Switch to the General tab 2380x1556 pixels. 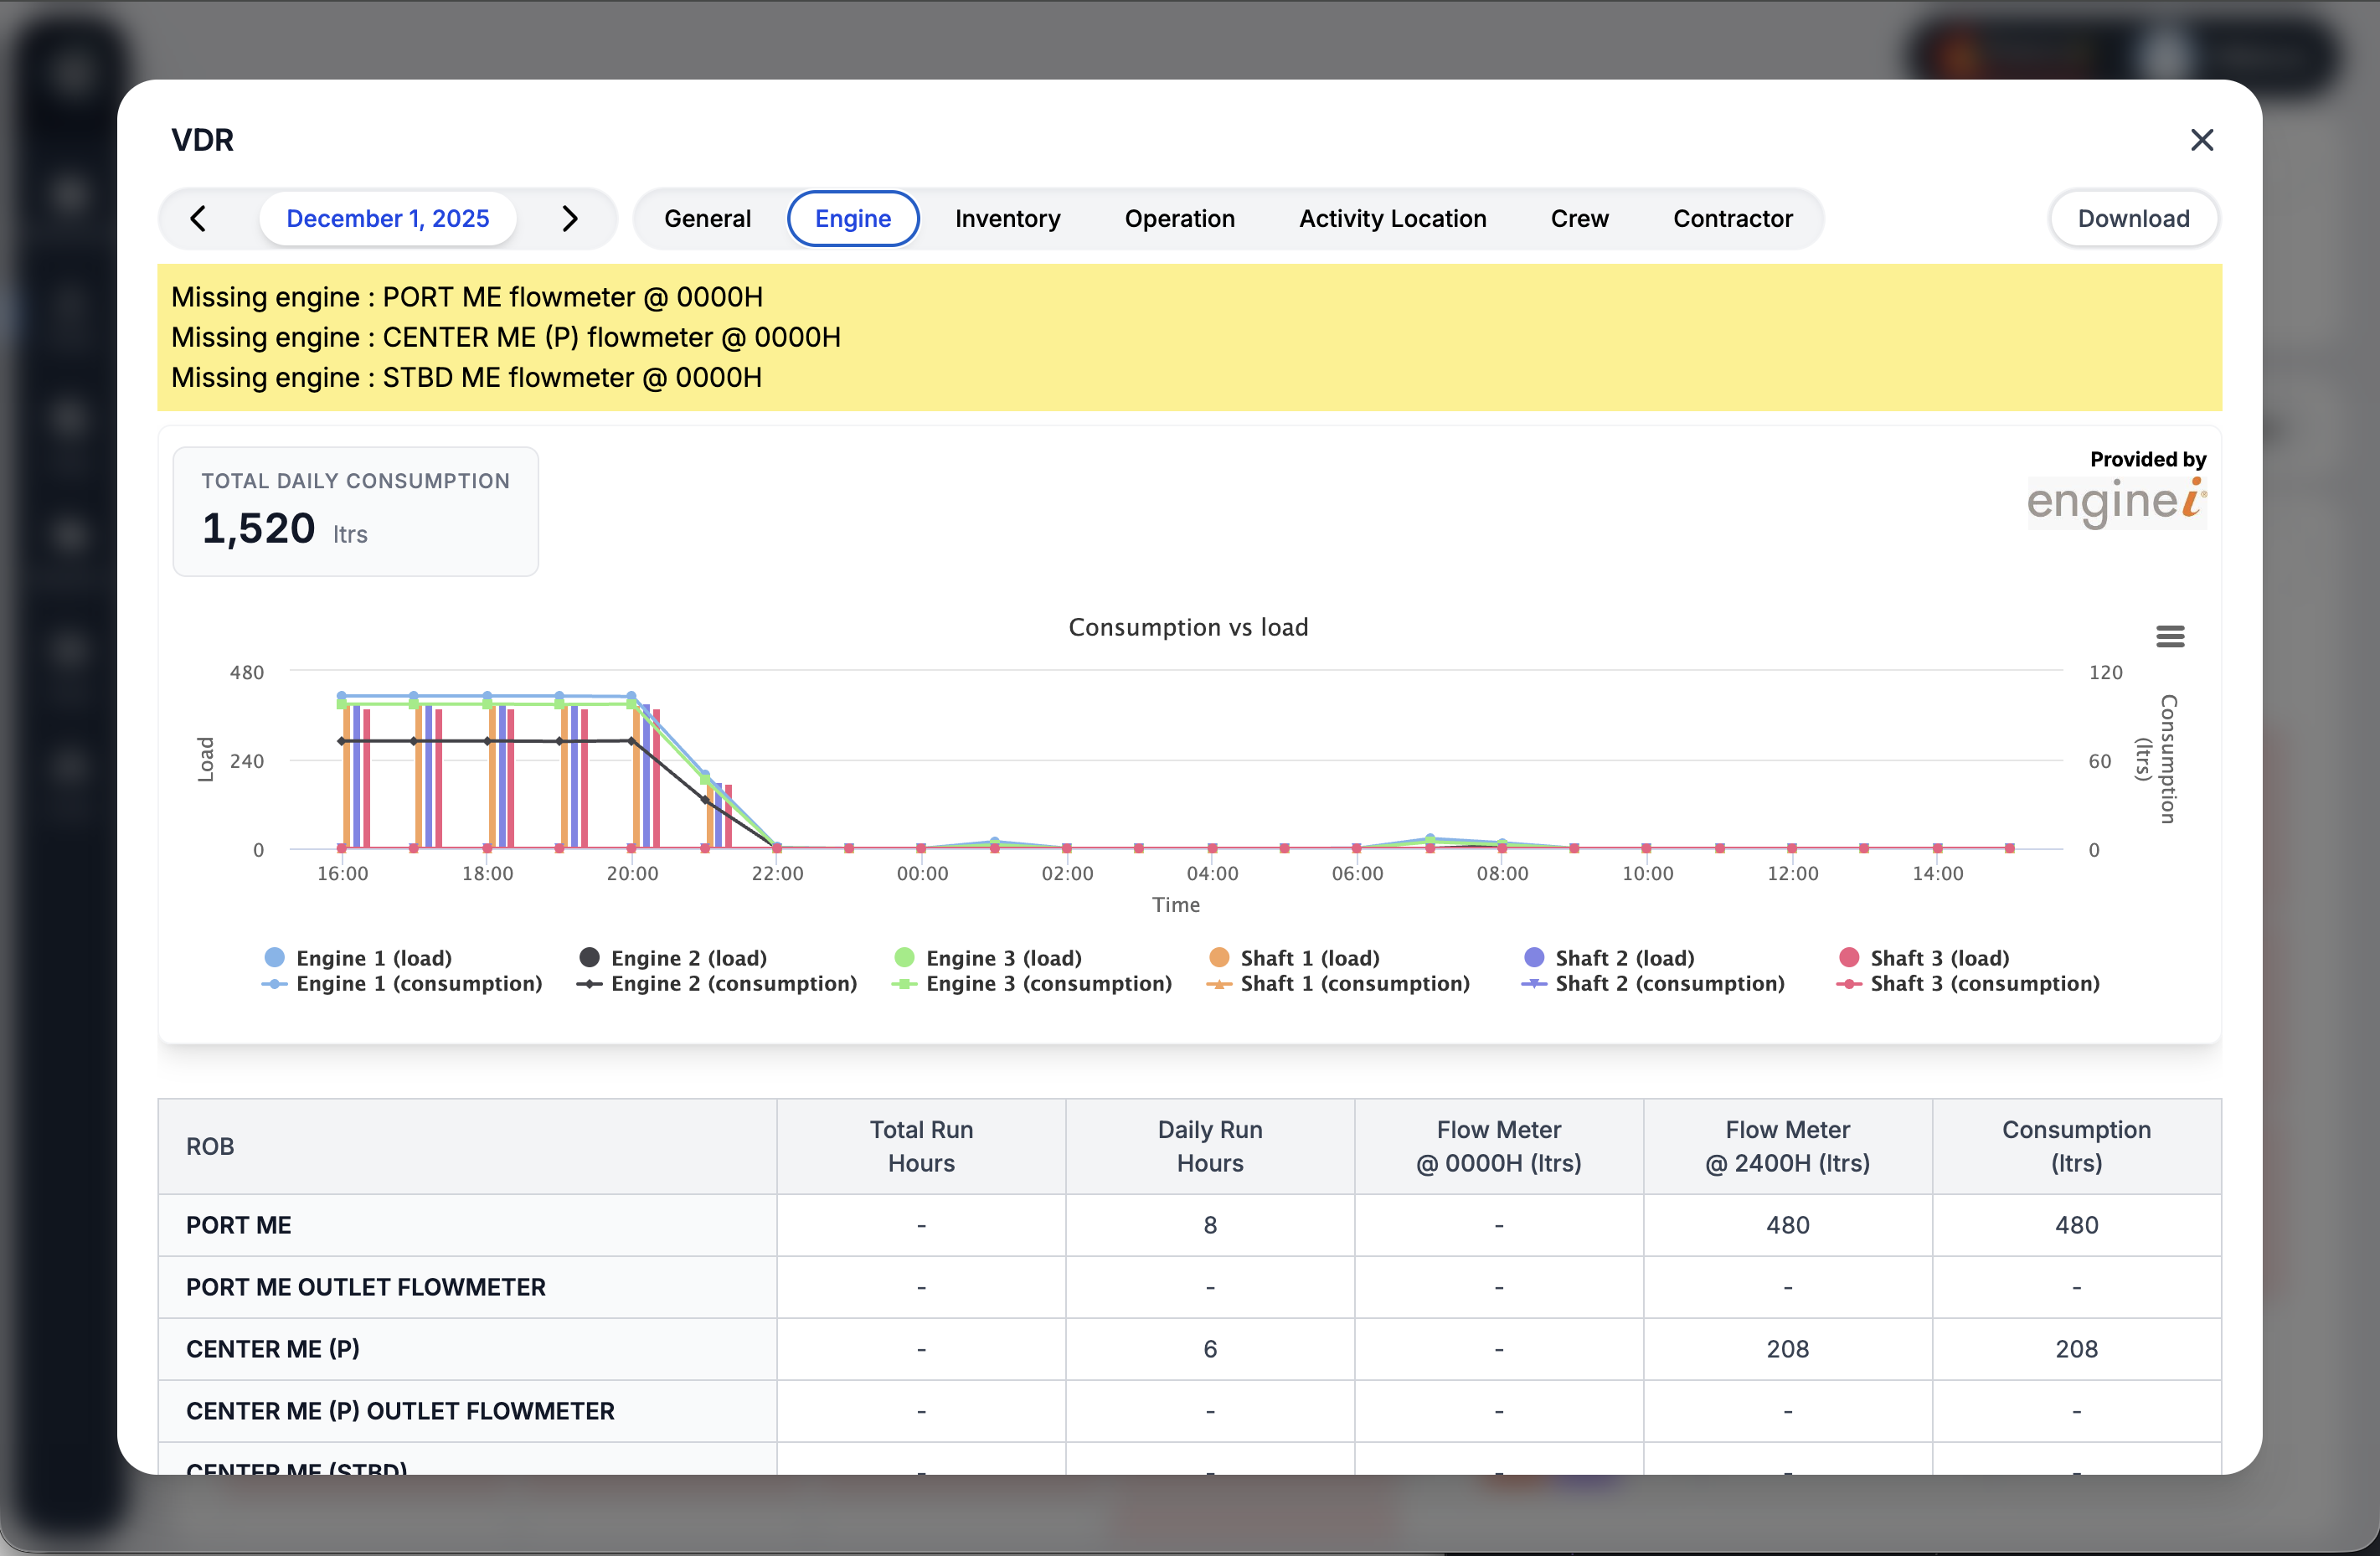coord(707,218)
